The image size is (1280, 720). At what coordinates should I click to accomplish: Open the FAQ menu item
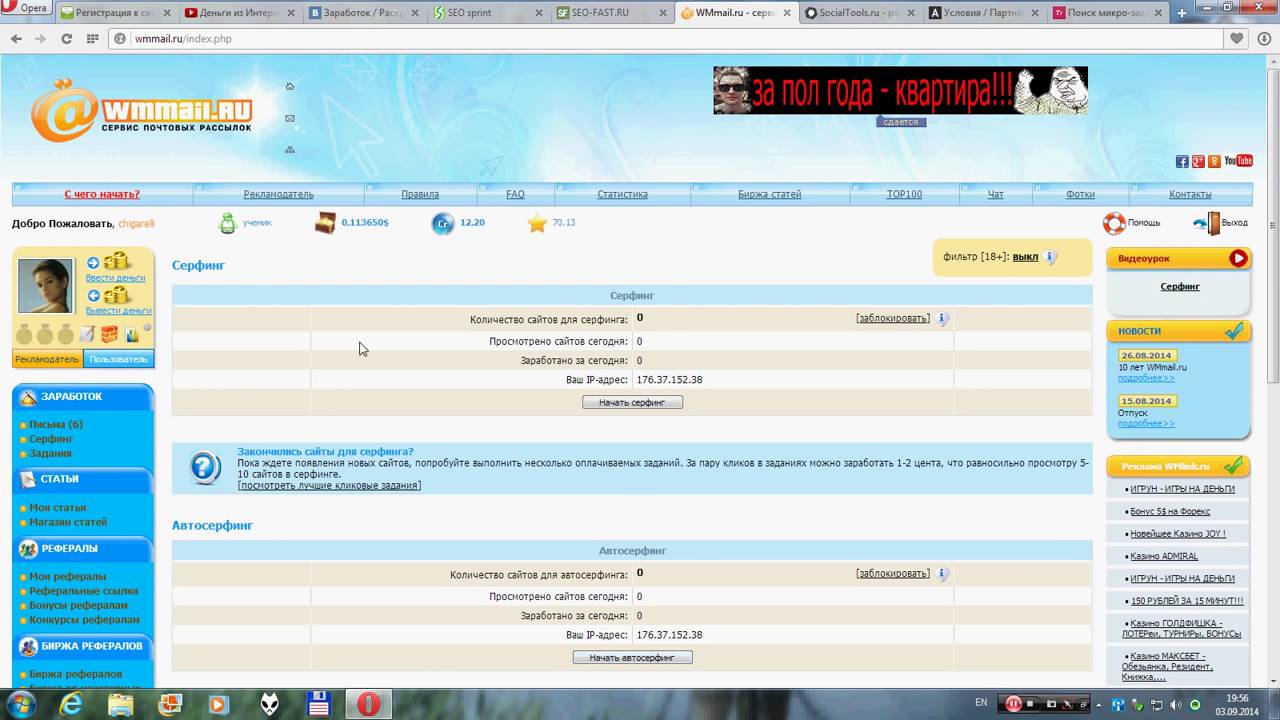coord(515,194)
